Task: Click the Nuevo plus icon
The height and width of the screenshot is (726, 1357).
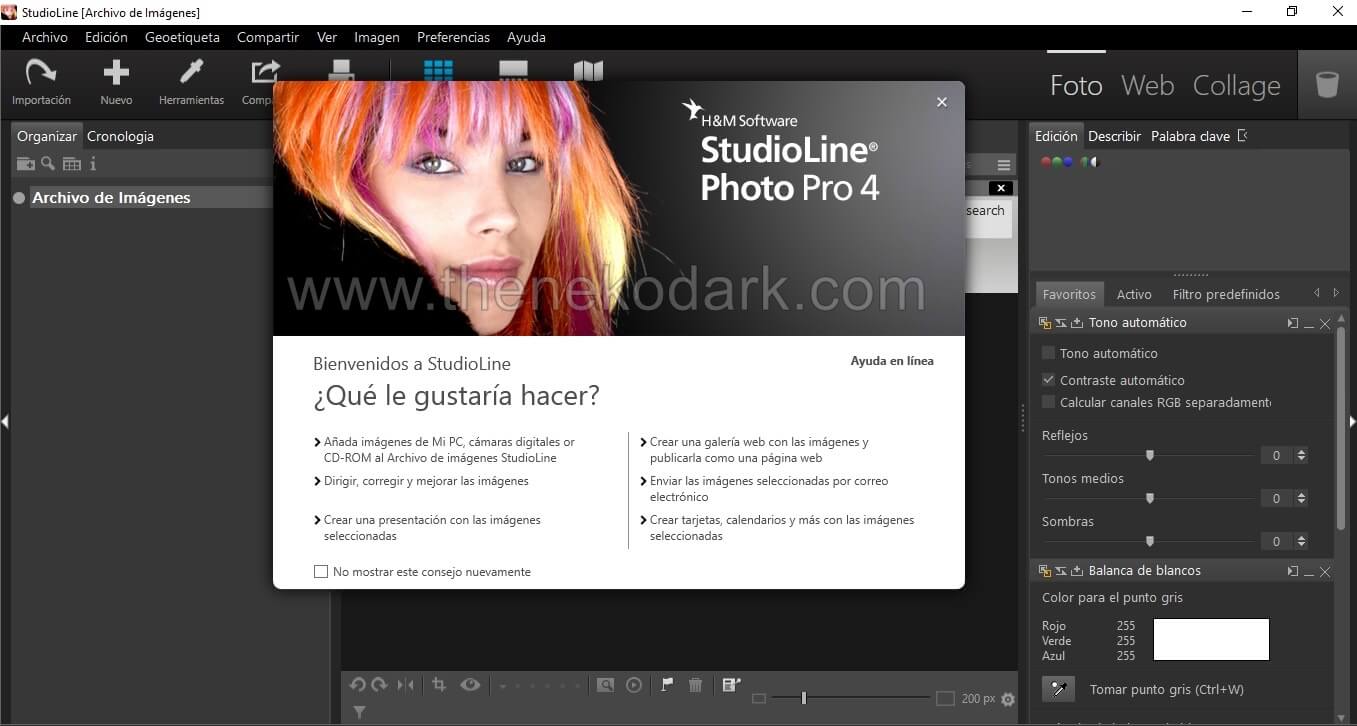Action: [116, 73]
